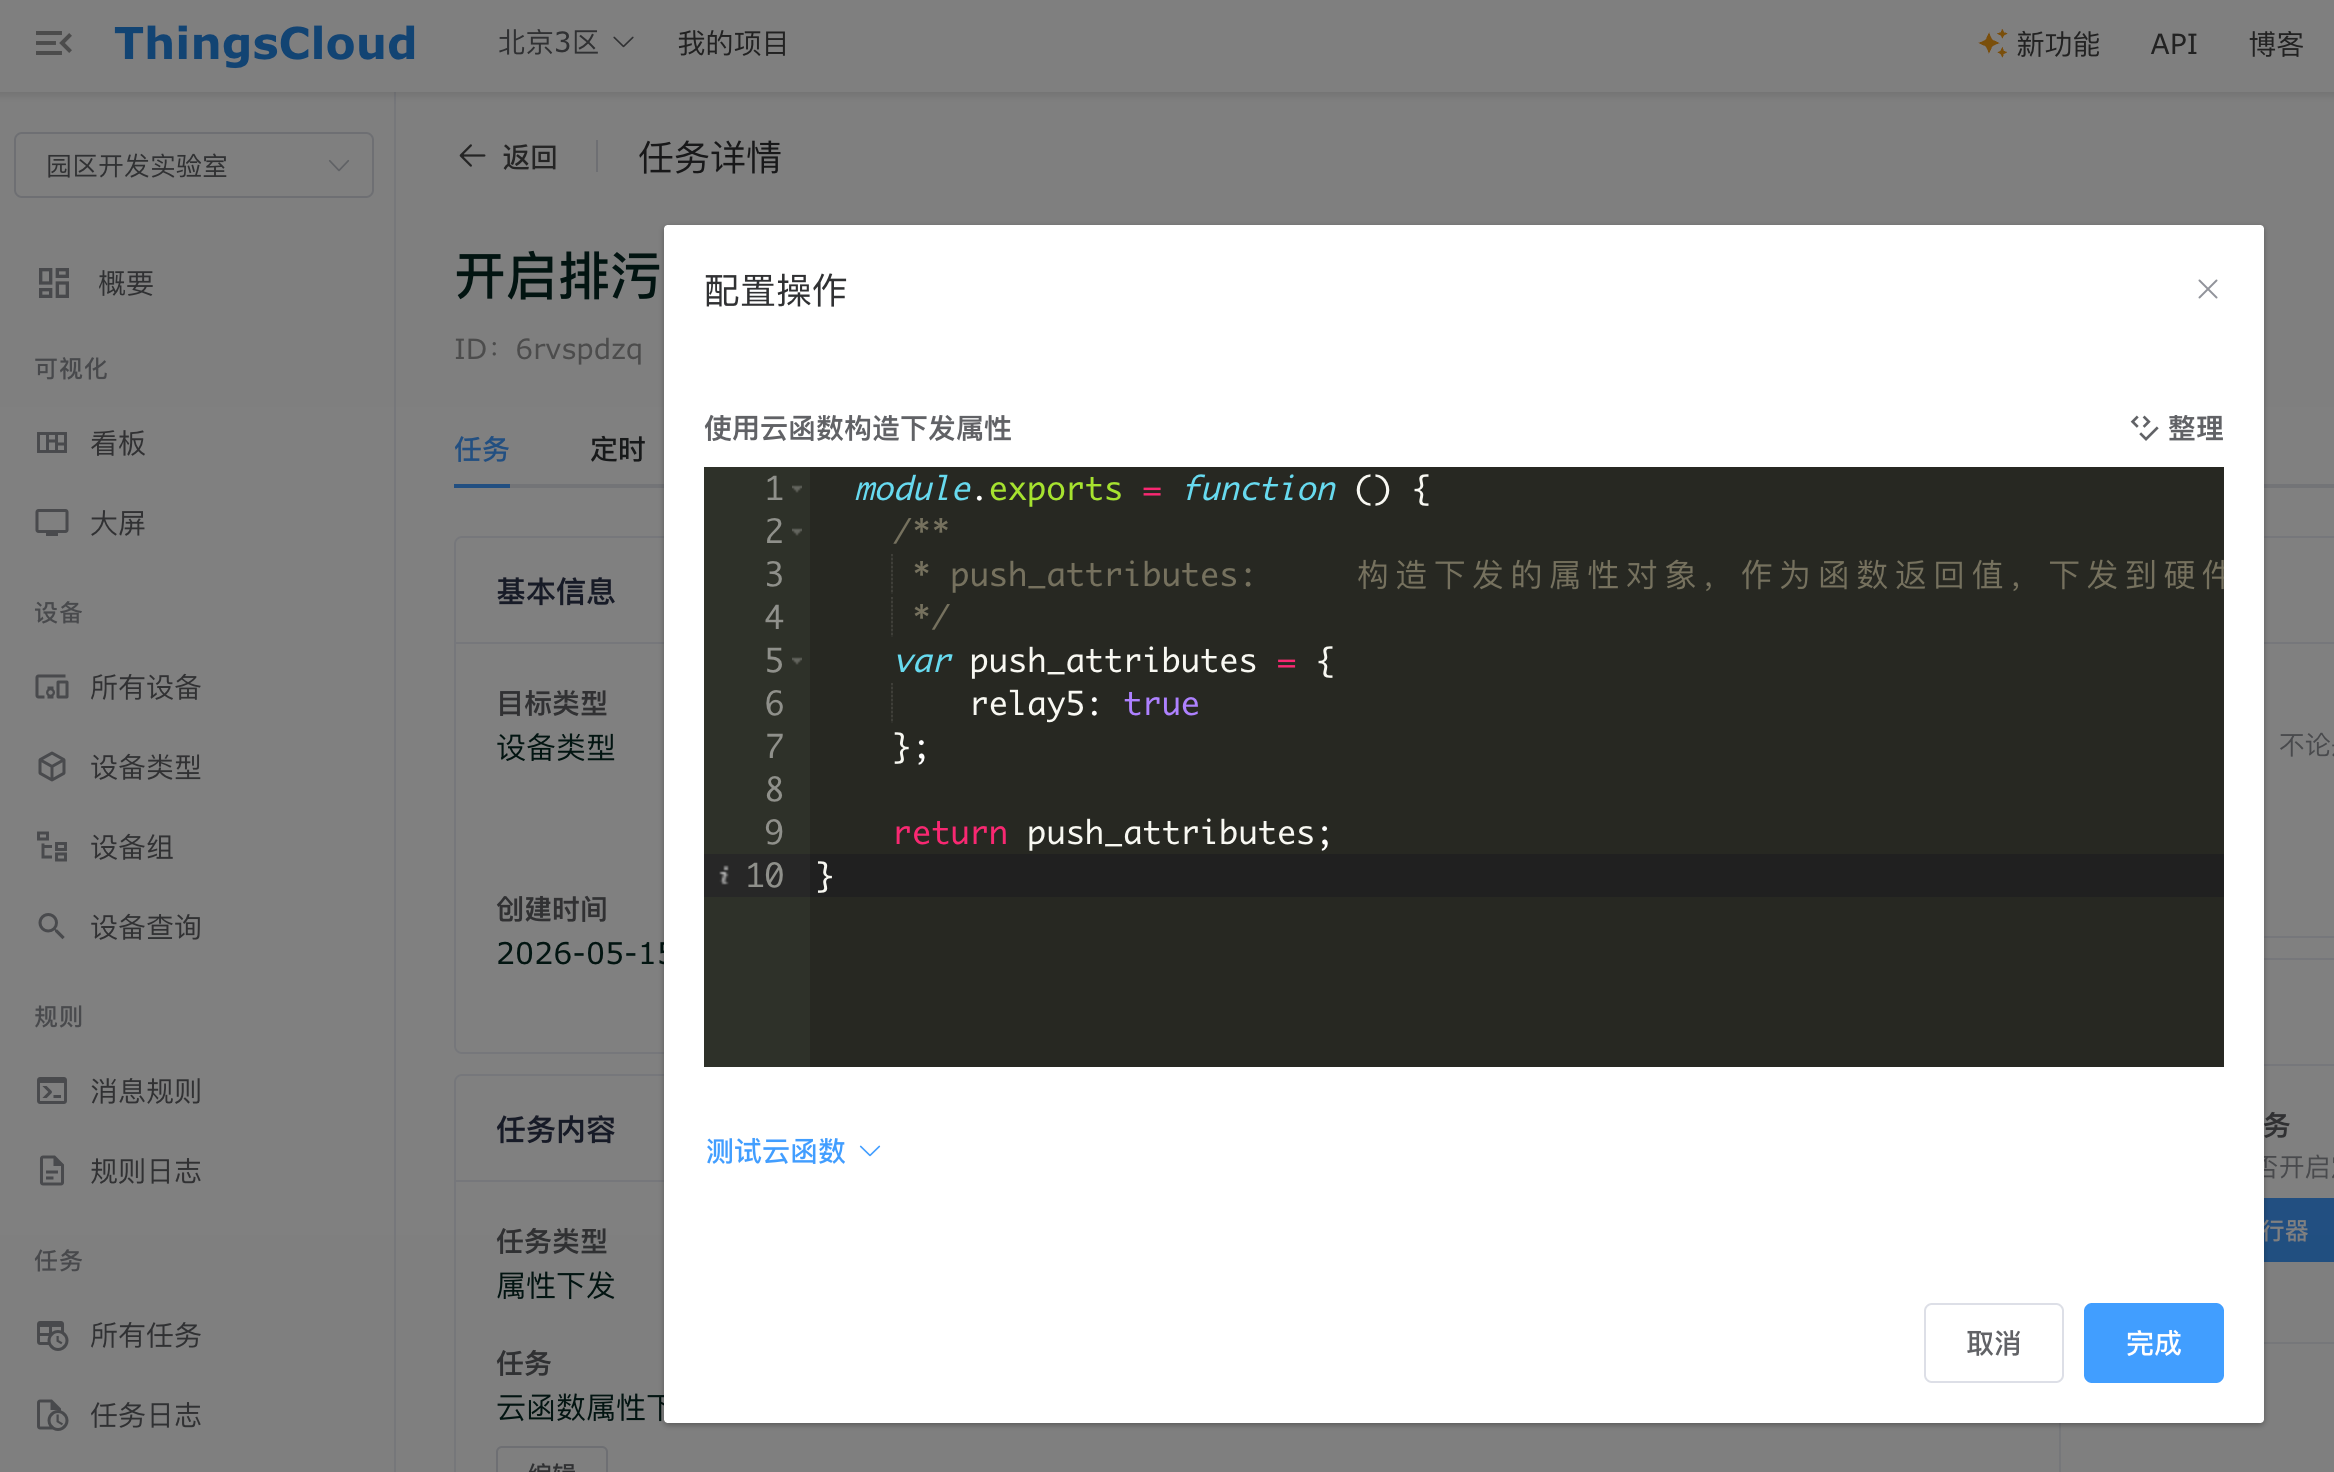Click the ThingsCloud logo
Image resolution: width=2334 pixels, height=1472 pixels.
pos(265,44)
